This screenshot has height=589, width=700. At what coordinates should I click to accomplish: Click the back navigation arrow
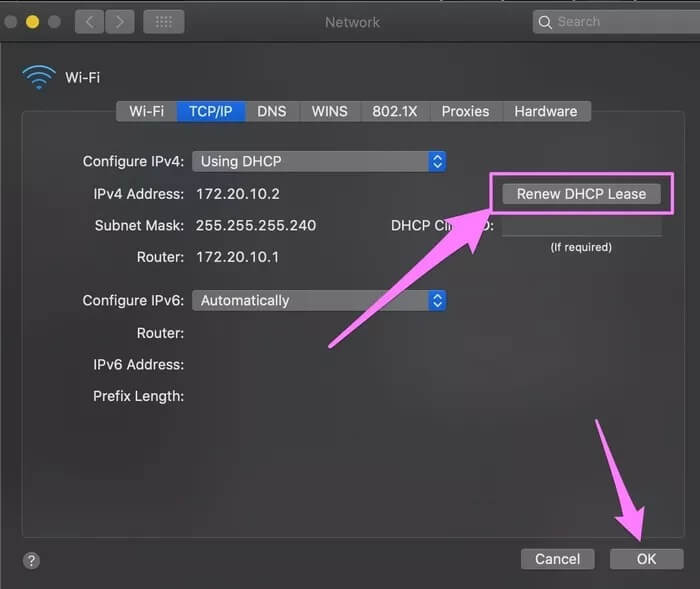coord(90,21)
